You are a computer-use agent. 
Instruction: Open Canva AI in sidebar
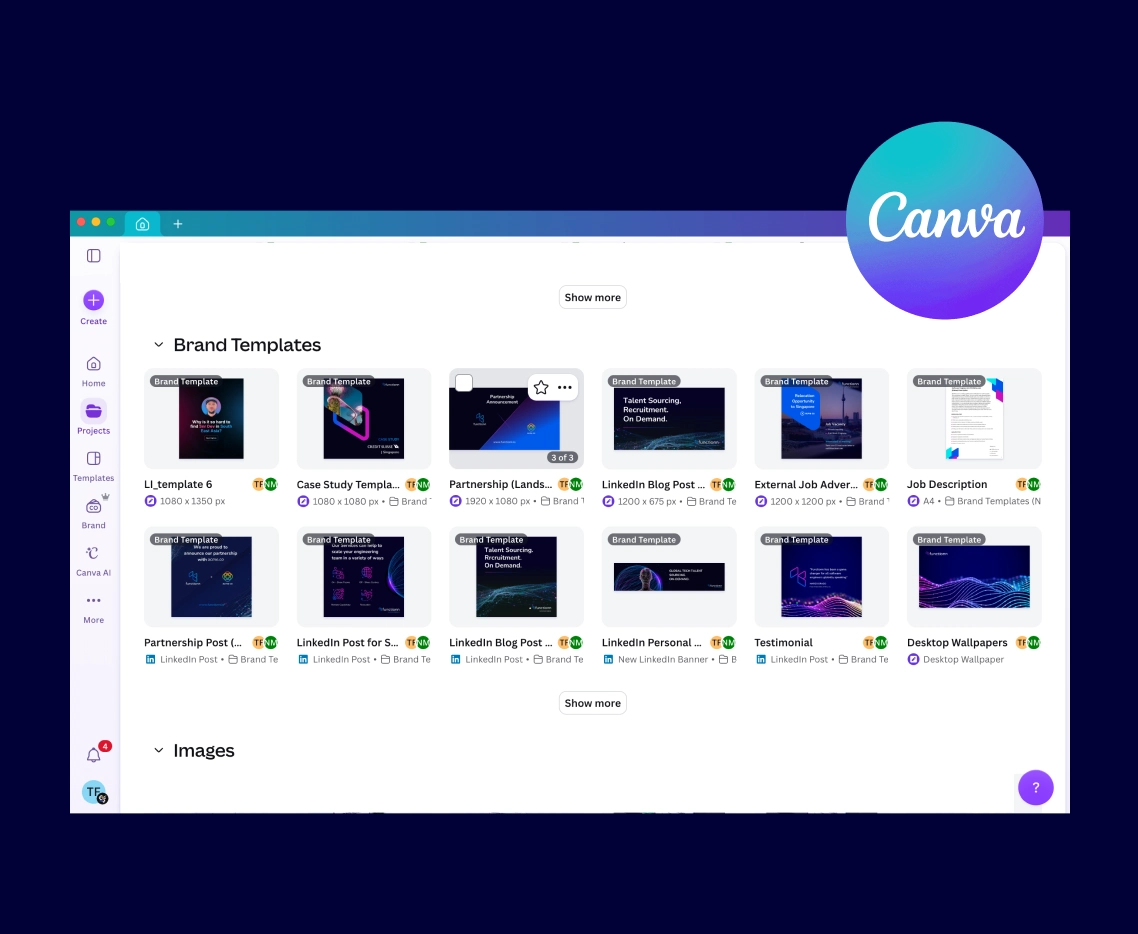(x=94, y=561)
